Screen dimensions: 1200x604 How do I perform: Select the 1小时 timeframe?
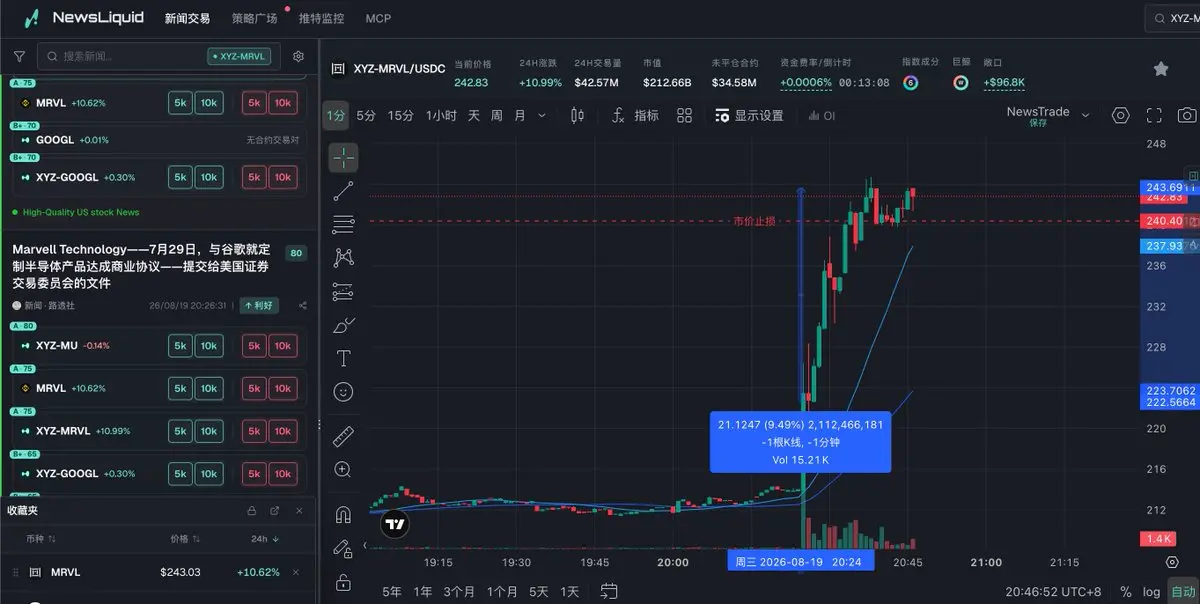441,116
